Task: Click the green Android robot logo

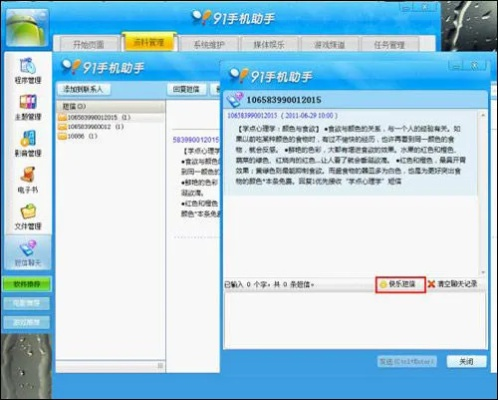Action: pyautogui.click(x=27, y=28)
